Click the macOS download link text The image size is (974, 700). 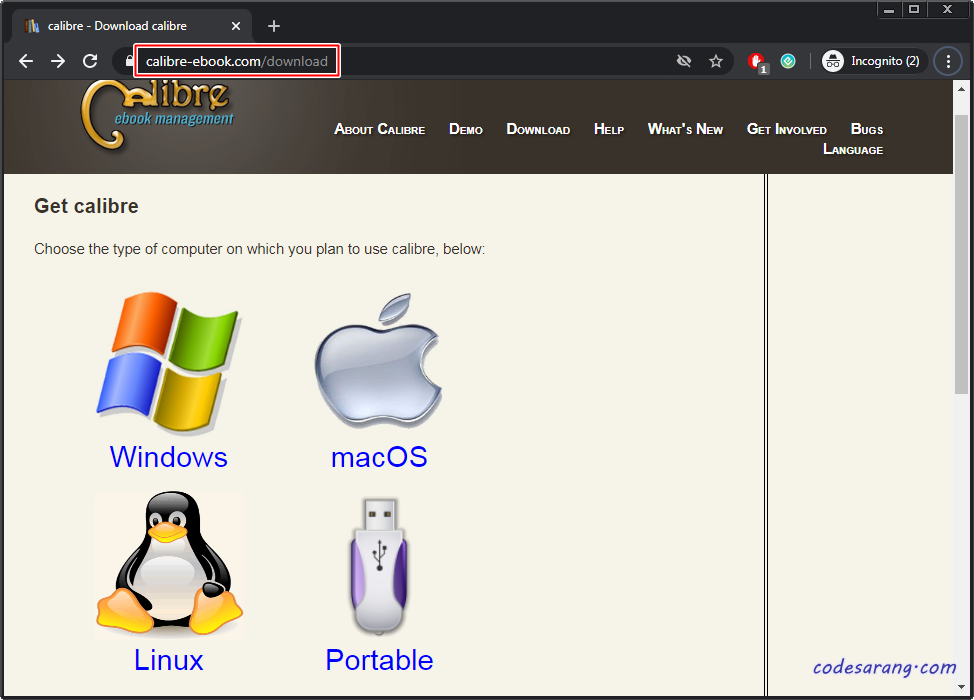[x=379, y=457]
